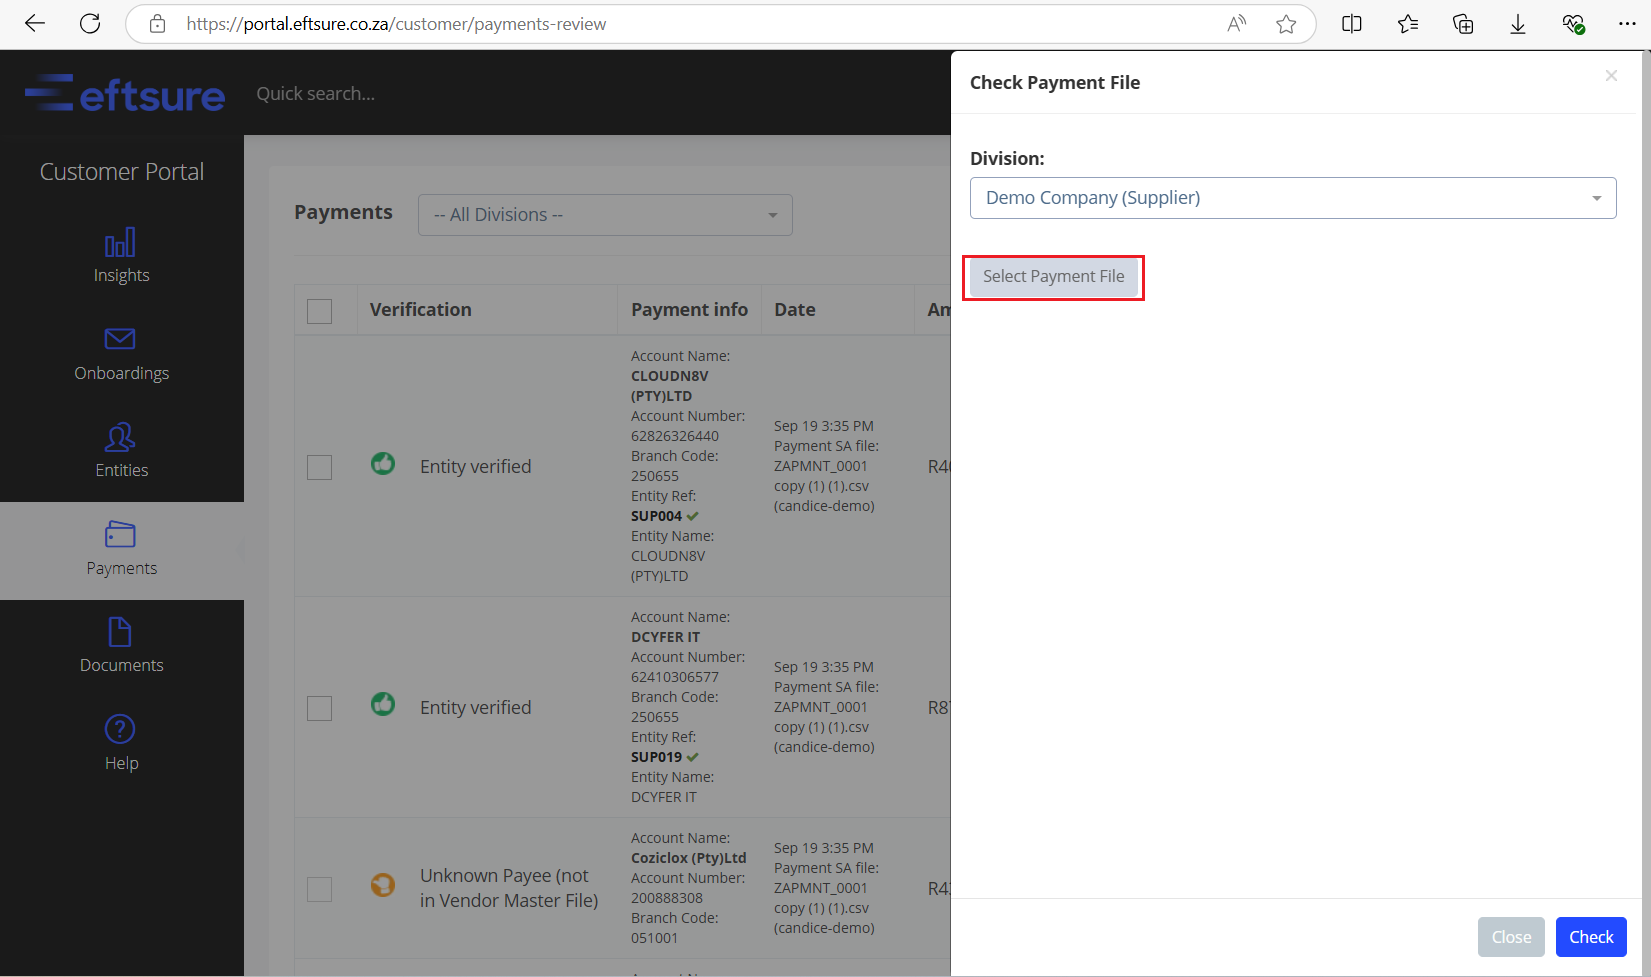Viewport: 1651px width, 977px height.
Task: Go to Entities people icon
Action: [x=120, y=437]
